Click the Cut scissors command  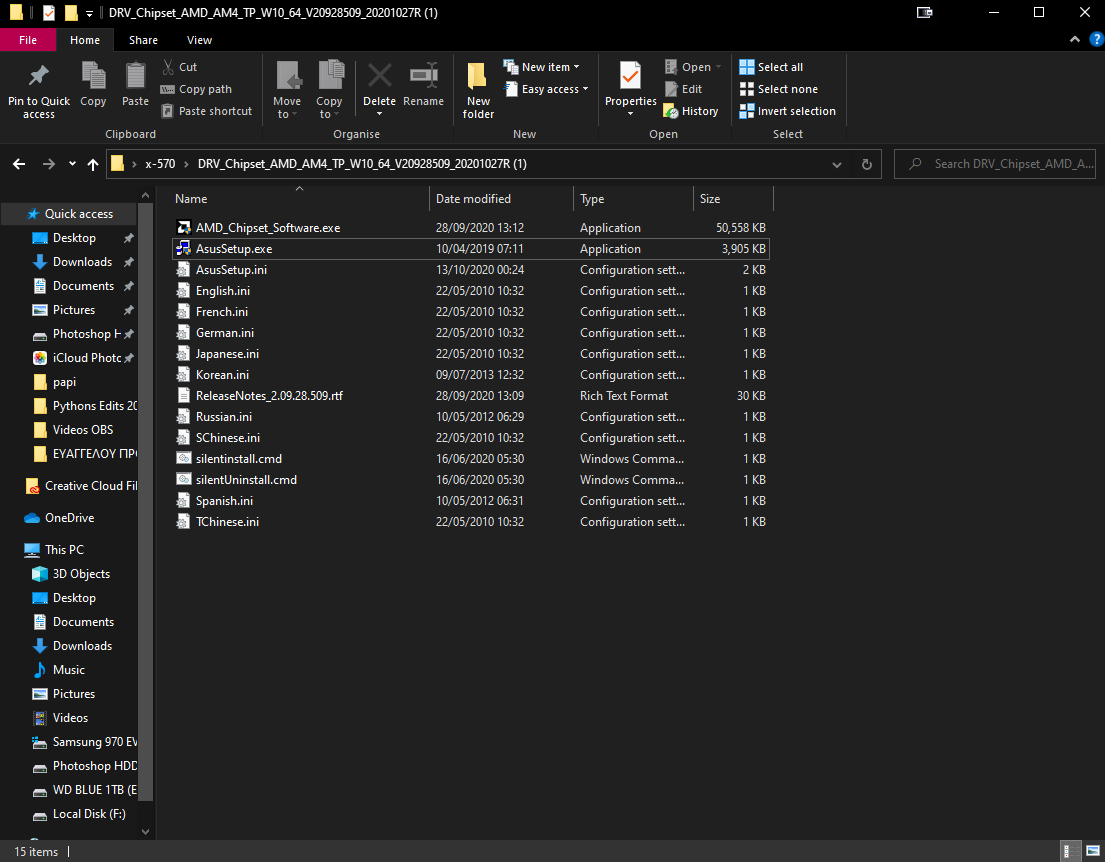(x=180, y=67)
